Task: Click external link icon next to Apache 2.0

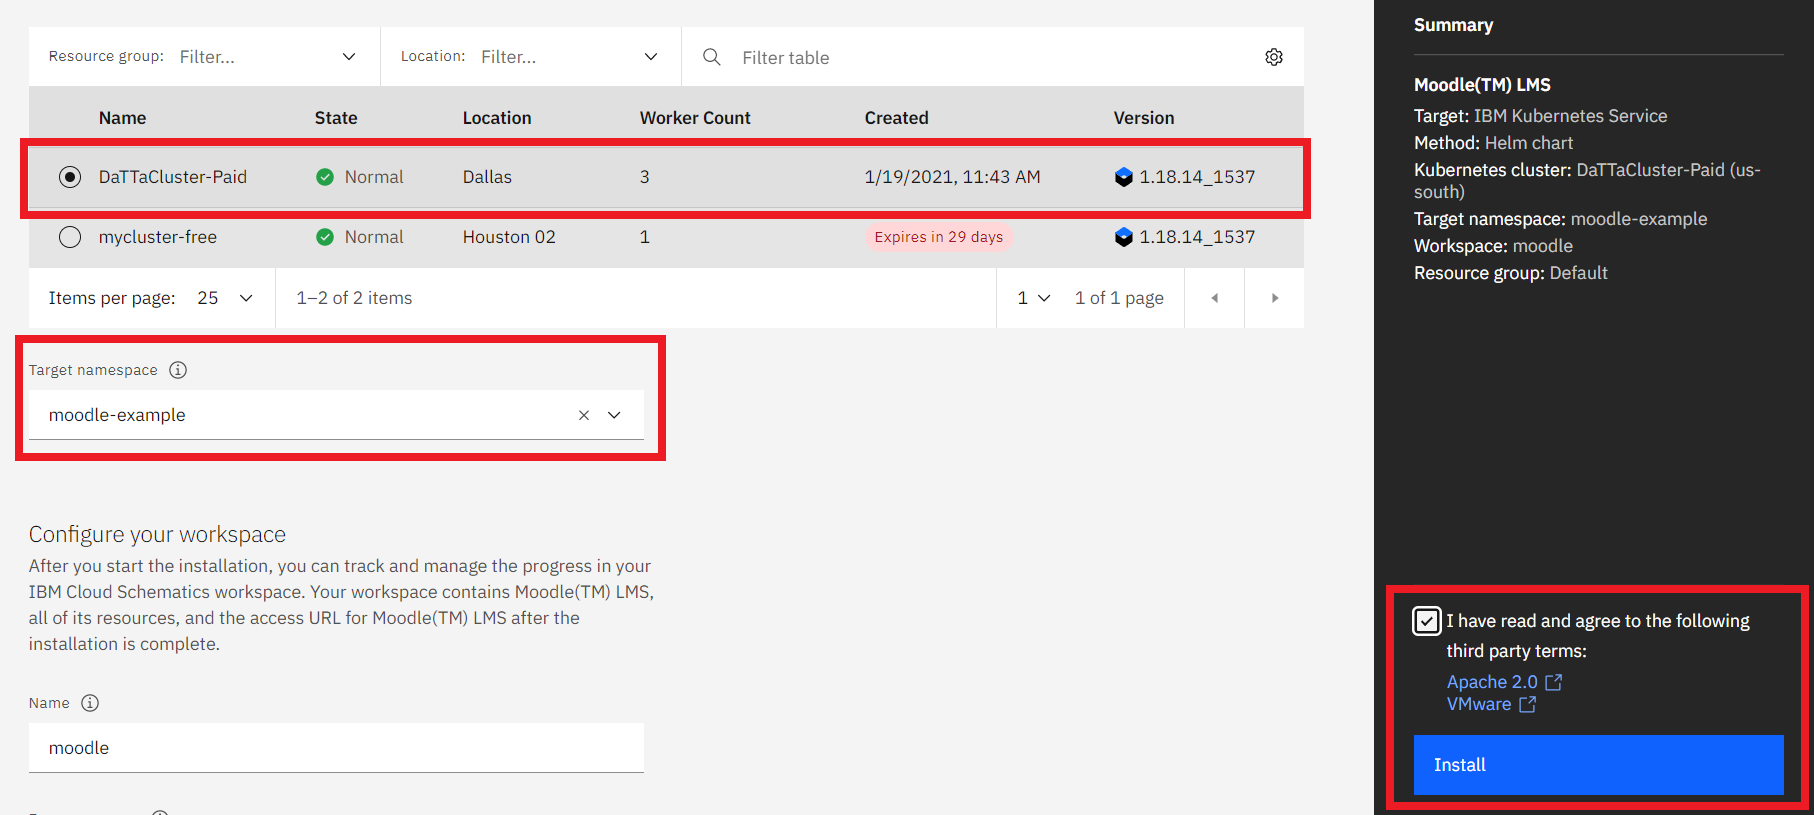Action: [x=1554, y=682]
